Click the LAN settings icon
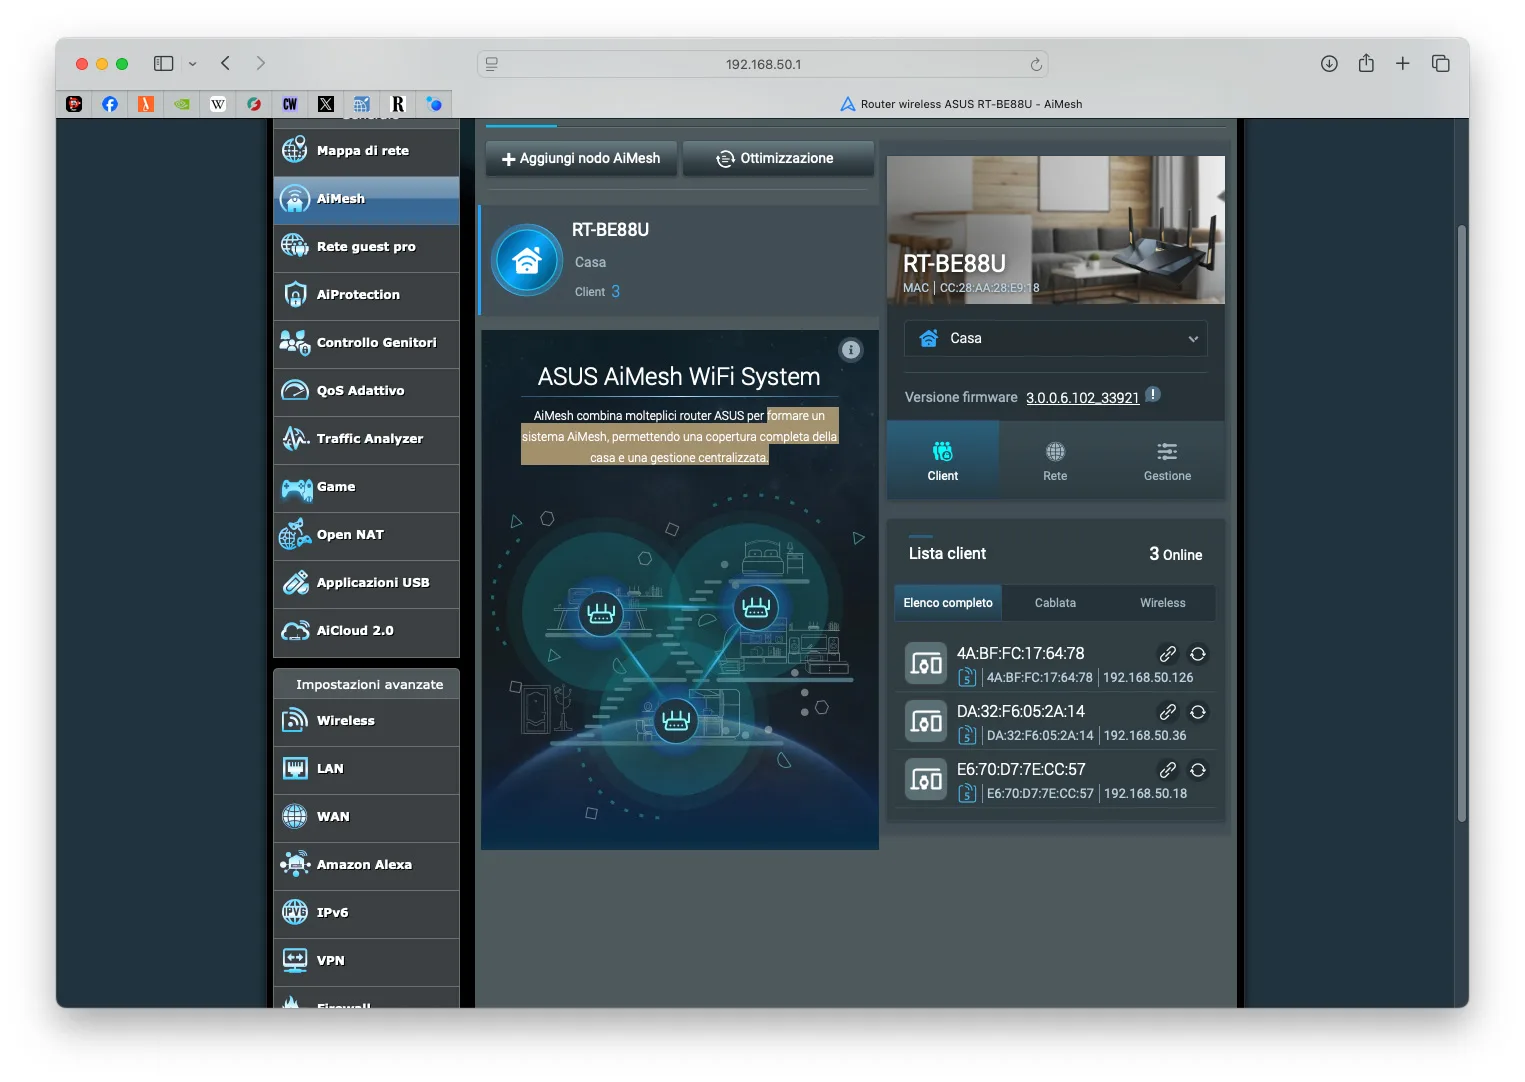Screen dimensions: 1525x1082 295,768
